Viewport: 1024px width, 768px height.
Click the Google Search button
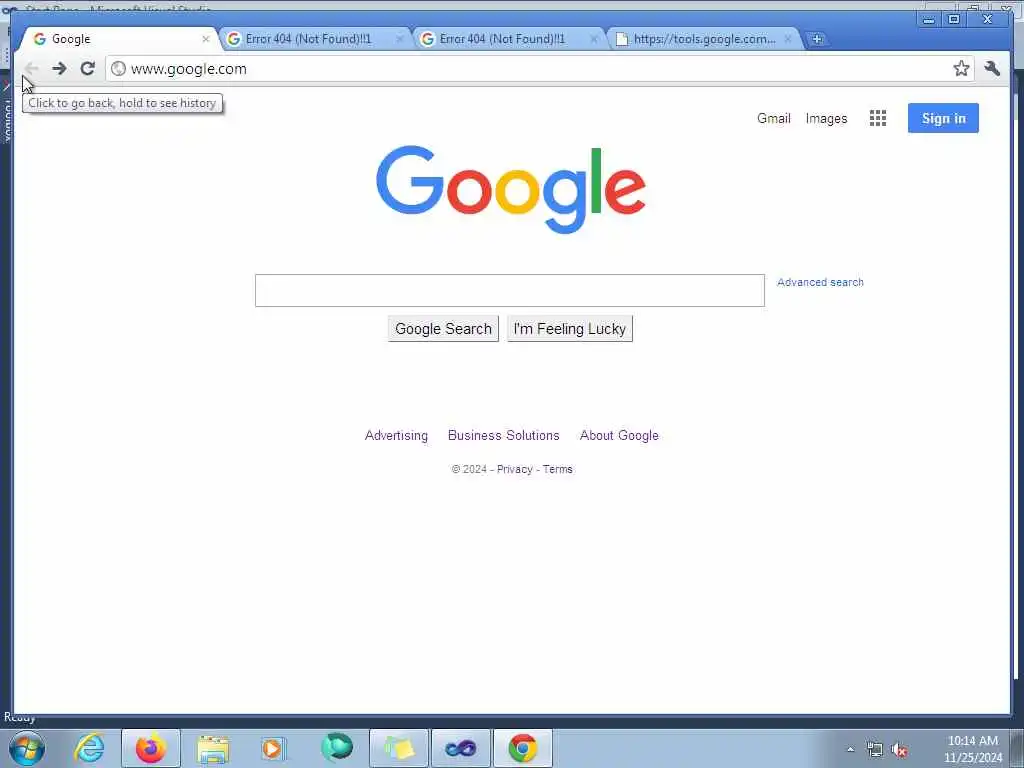(443, 328)
